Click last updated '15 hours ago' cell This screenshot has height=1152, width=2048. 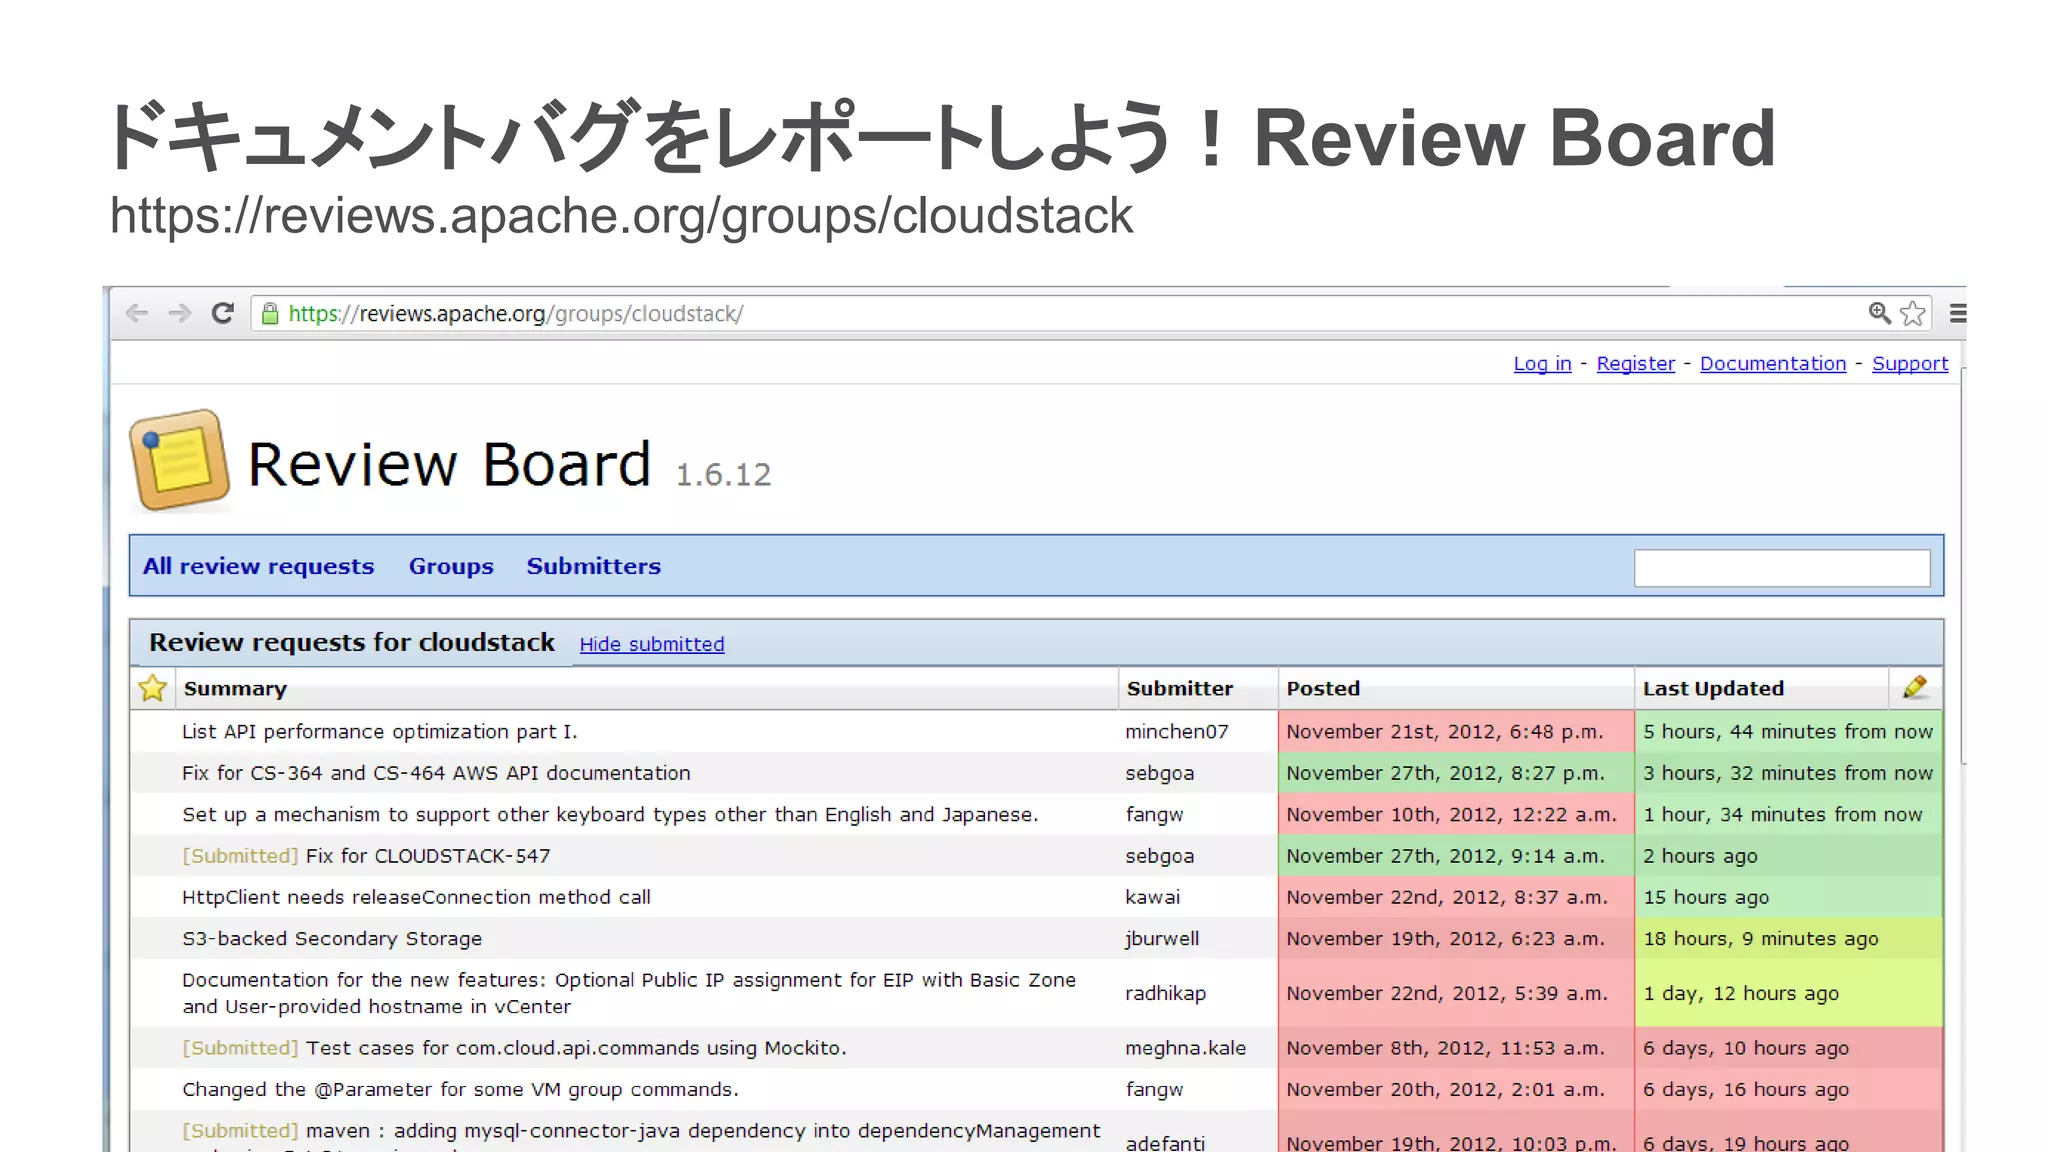pos(1706,897)
